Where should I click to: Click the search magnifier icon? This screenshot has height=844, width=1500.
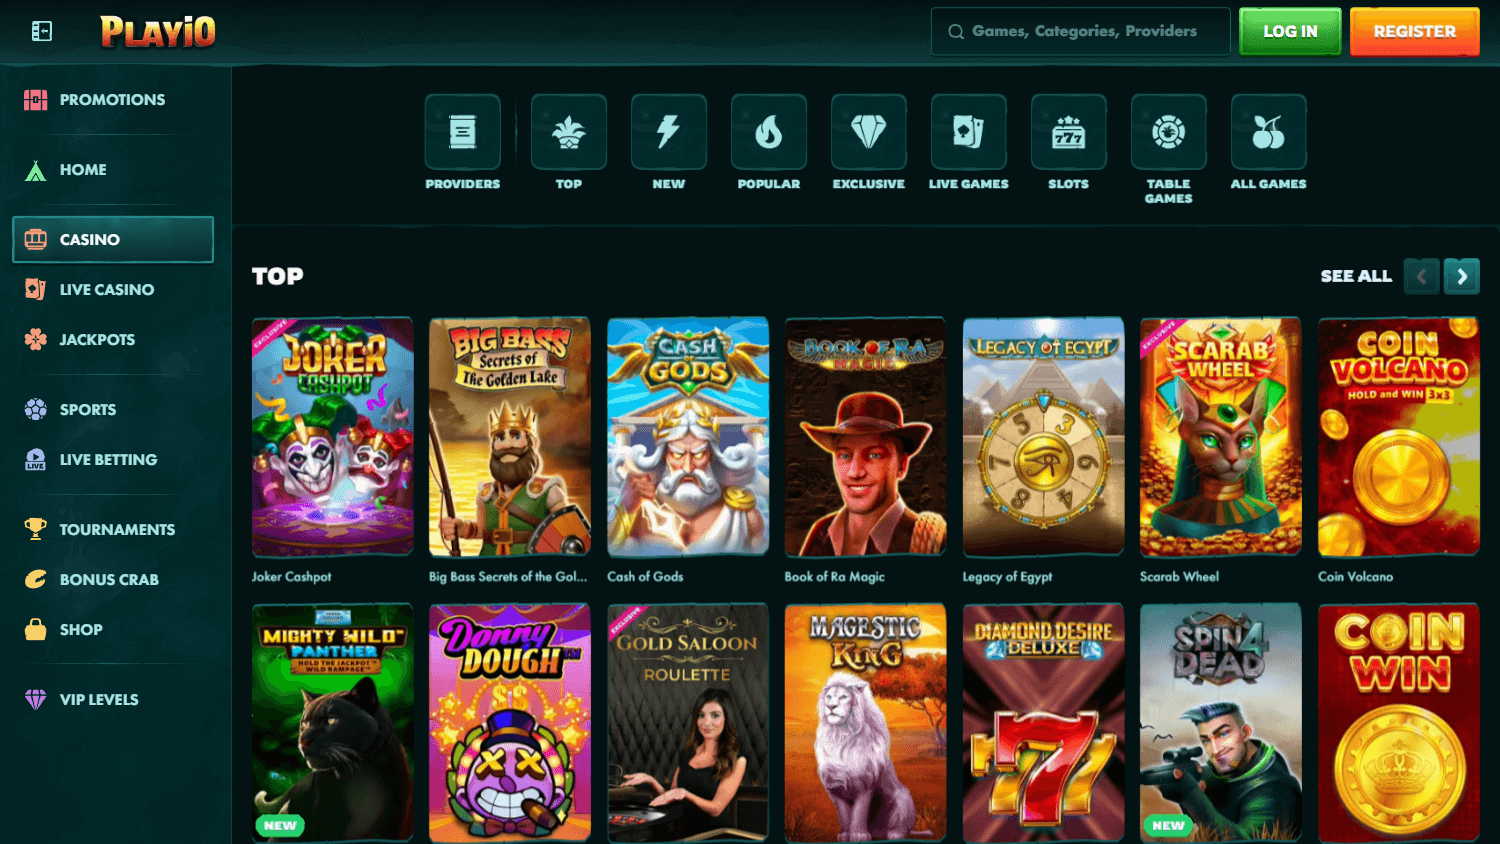[x=956, y=32]
